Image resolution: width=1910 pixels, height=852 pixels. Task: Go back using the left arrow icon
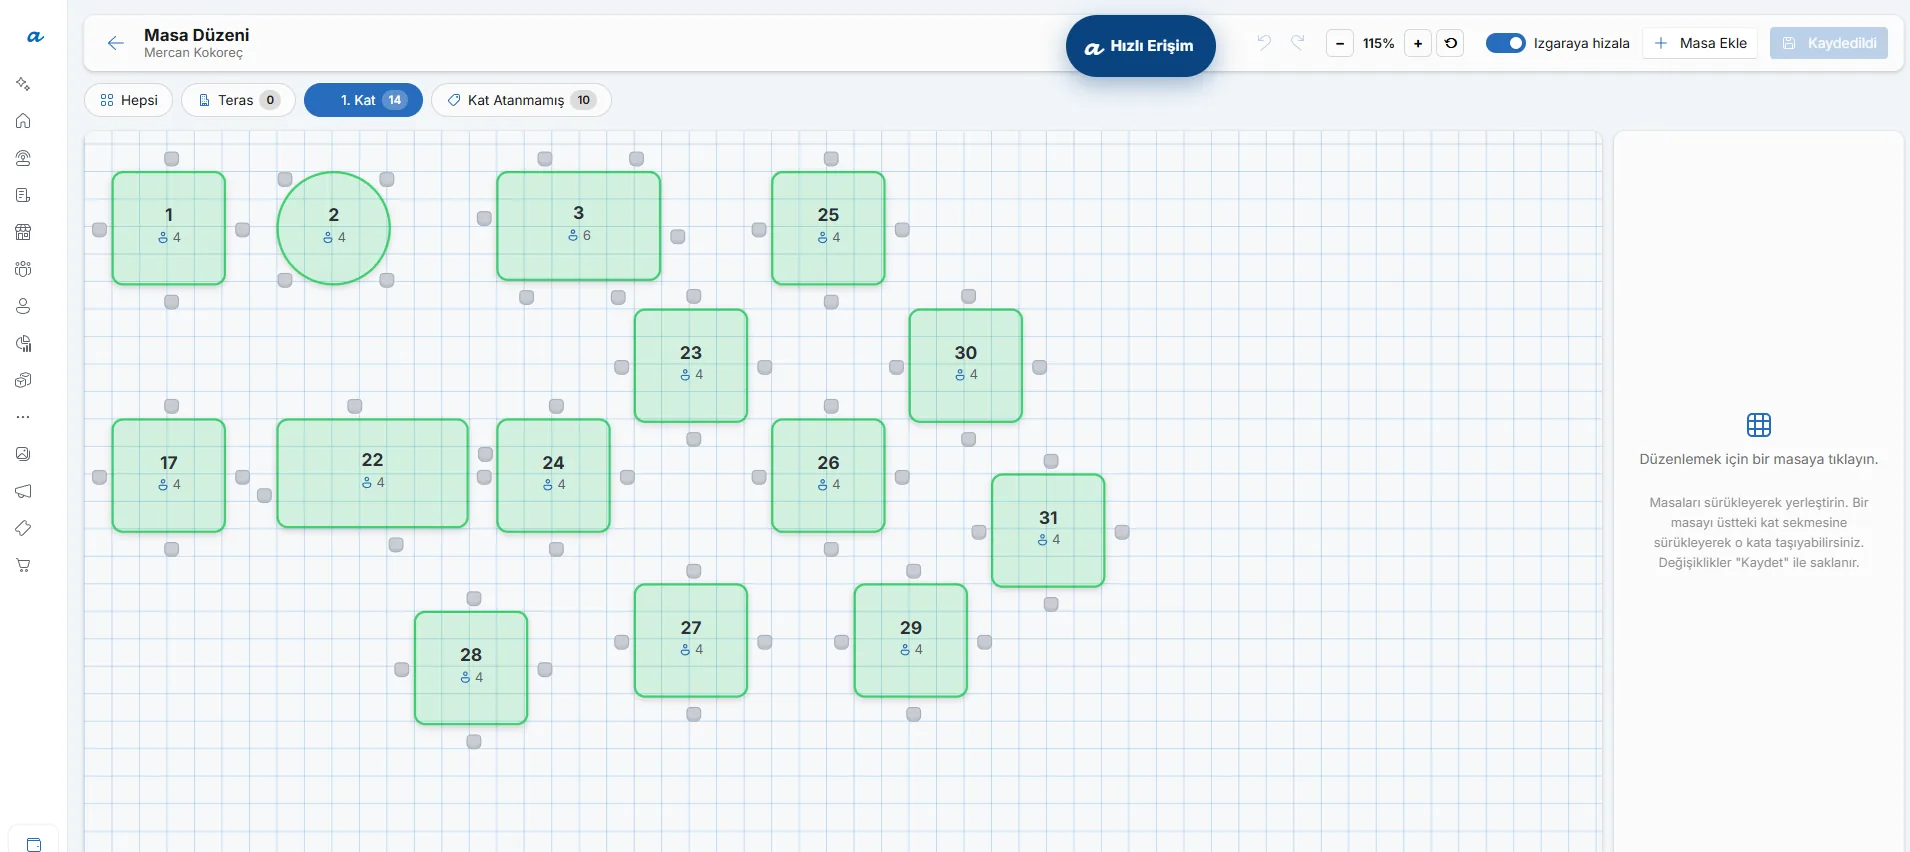pyautogui.click(x=116, y=43)
